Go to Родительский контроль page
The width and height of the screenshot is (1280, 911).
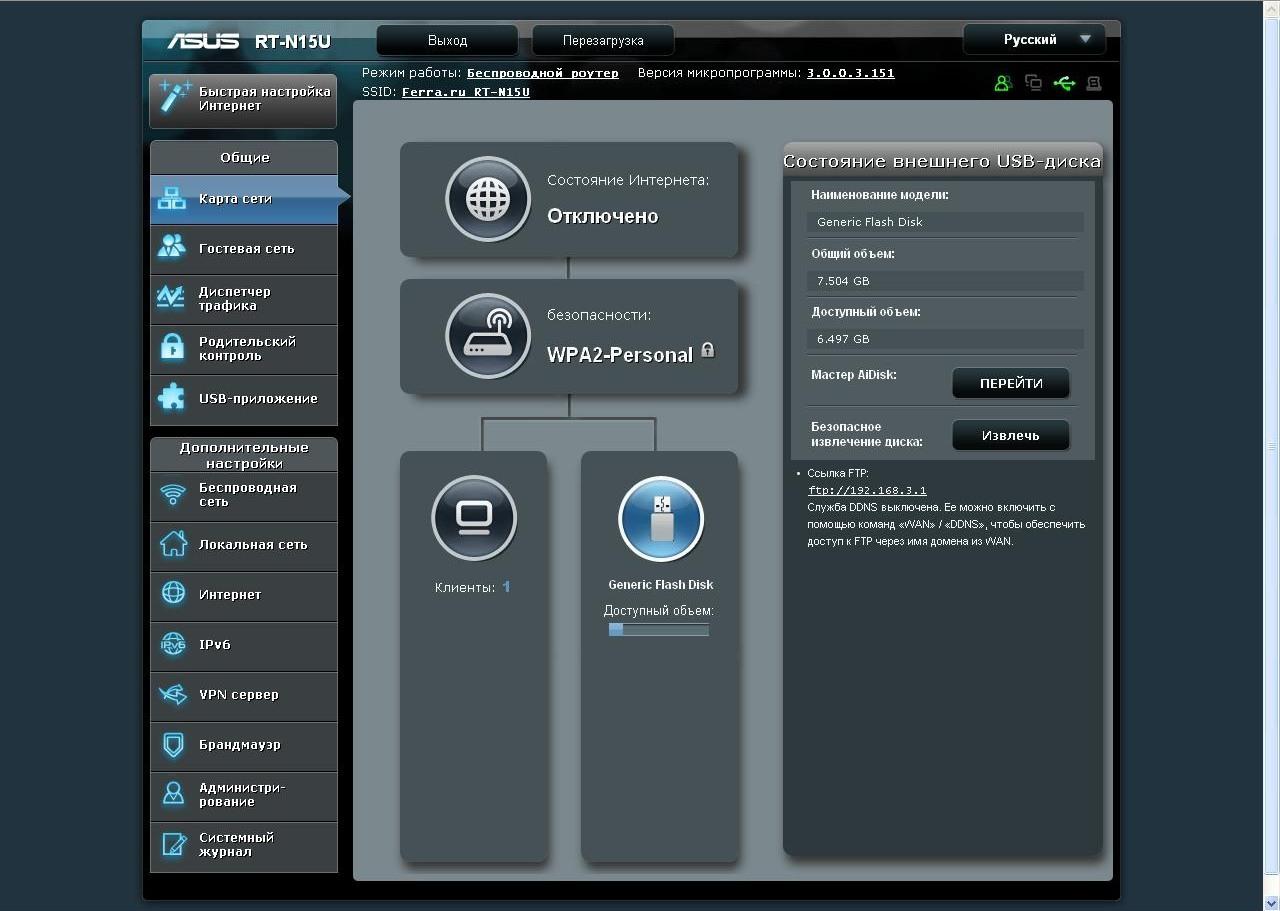(x=244, y=349)
